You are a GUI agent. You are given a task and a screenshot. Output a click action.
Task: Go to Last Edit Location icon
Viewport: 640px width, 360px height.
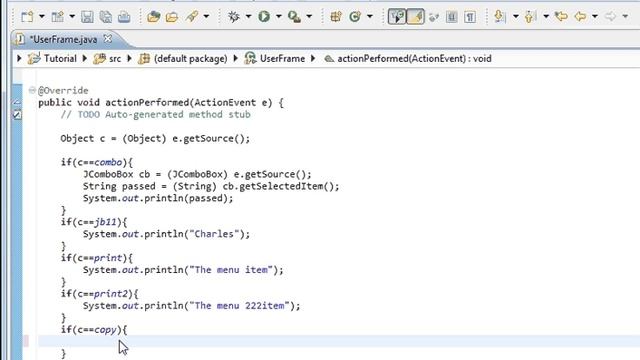[x=561, y=17]
